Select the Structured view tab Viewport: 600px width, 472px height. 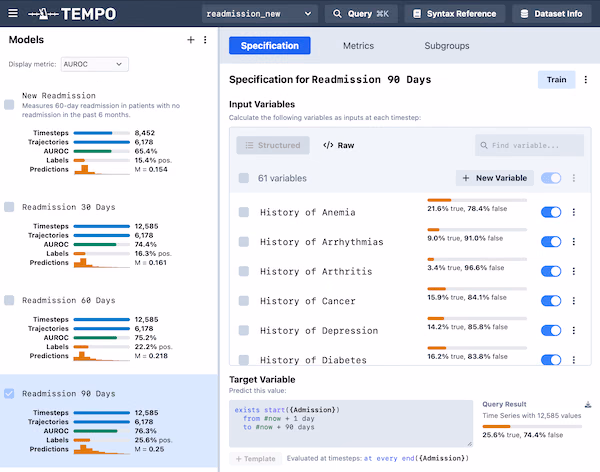pyautogui.click(x=273, y=145)
